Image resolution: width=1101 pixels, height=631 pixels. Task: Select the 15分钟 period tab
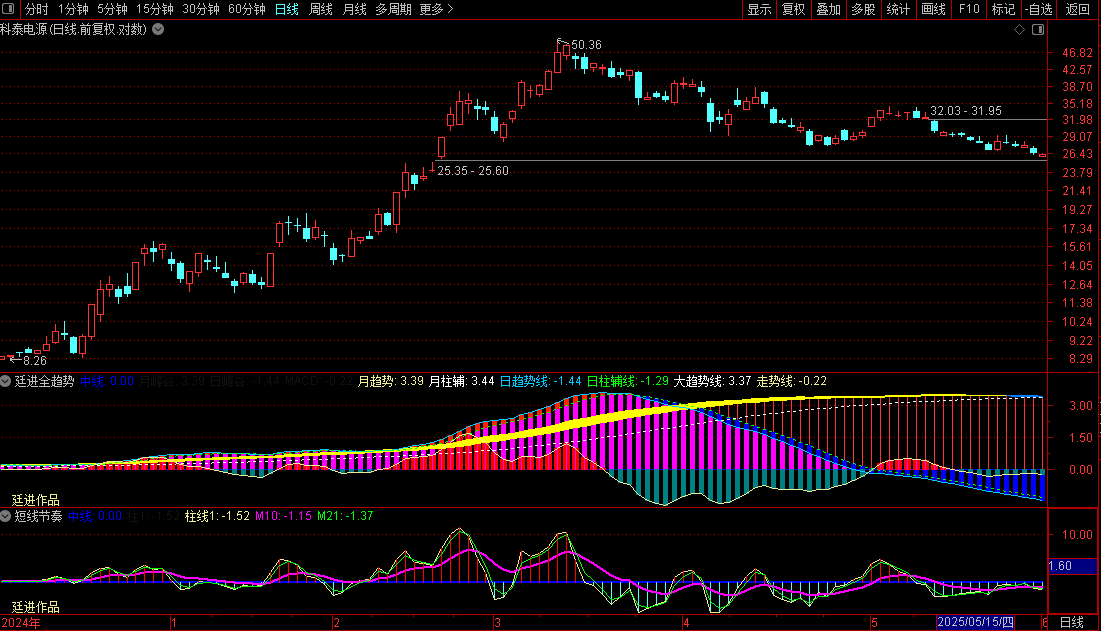154,9
